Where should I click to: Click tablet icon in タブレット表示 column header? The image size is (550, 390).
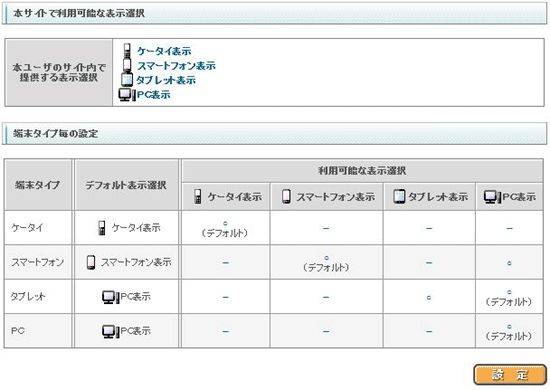click(x=399, y=196)
